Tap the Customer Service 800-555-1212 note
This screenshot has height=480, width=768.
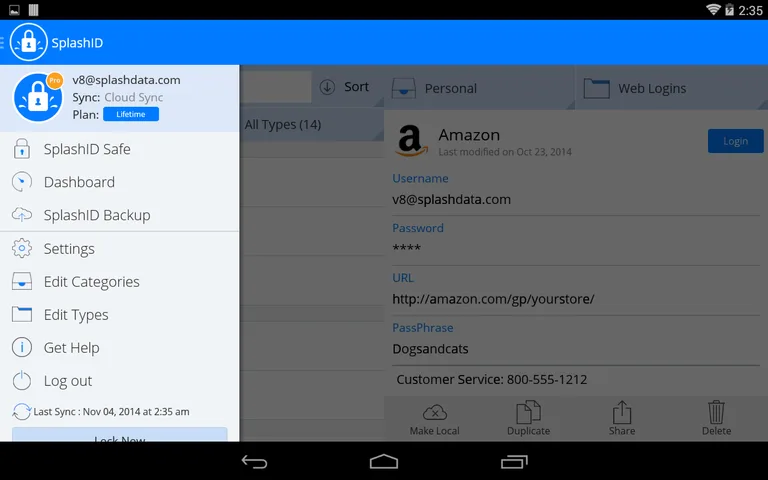(x=492, y=379)
